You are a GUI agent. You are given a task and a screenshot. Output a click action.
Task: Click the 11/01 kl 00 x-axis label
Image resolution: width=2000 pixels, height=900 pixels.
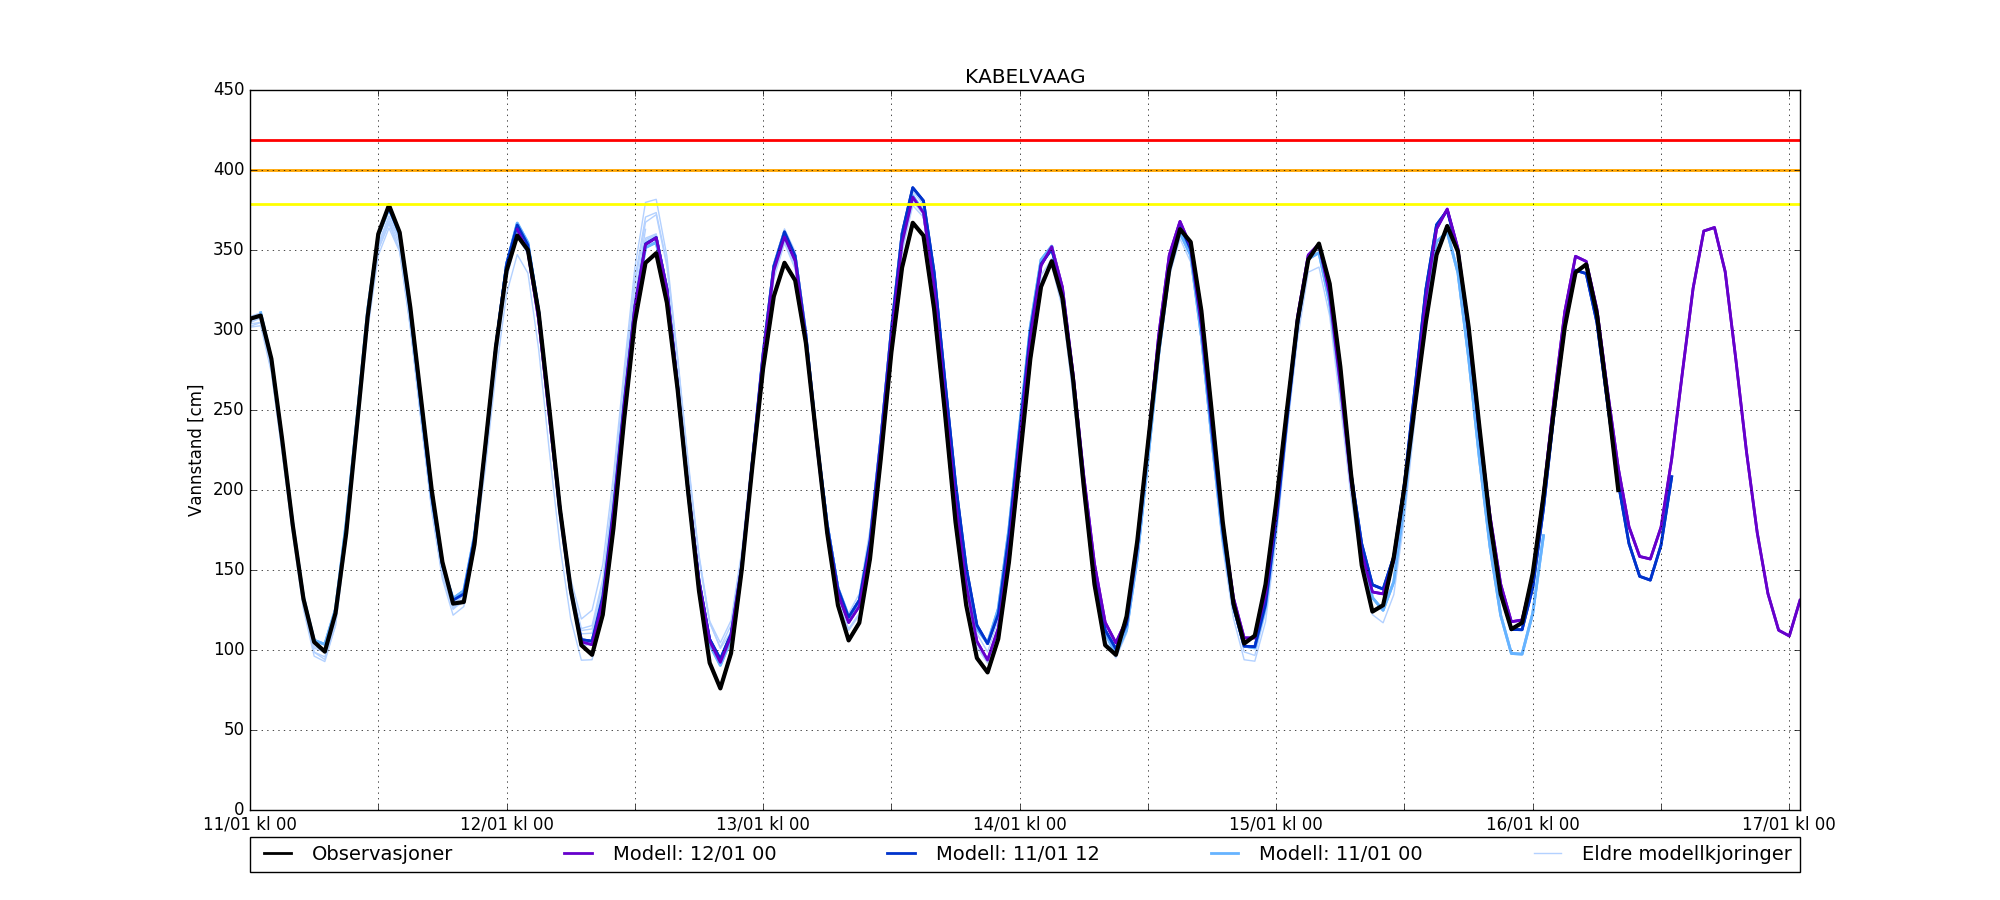(x=250, y=825)
